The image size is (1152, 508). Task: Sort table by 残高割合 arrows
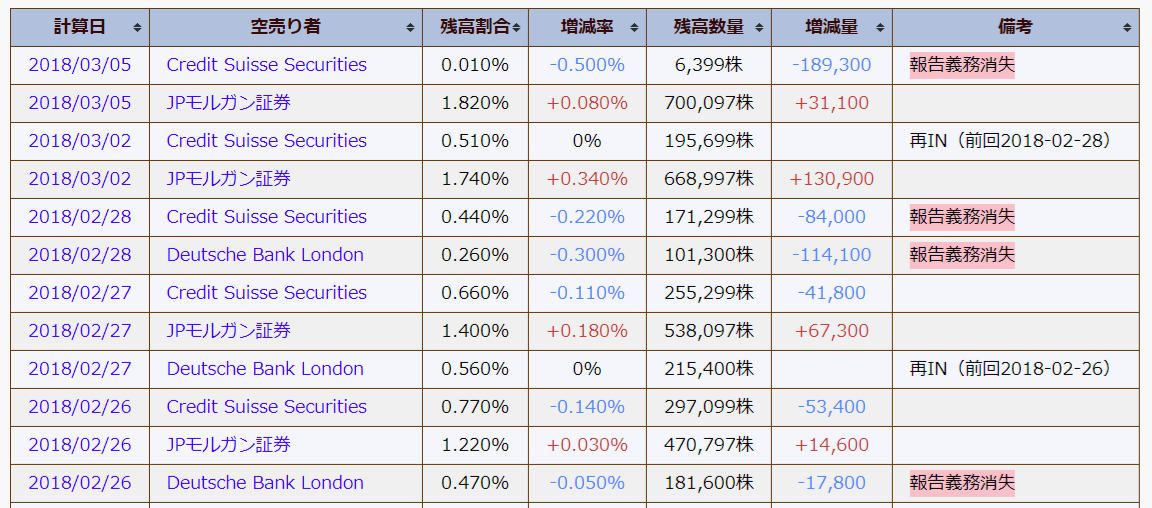click(x=516, y=28)
